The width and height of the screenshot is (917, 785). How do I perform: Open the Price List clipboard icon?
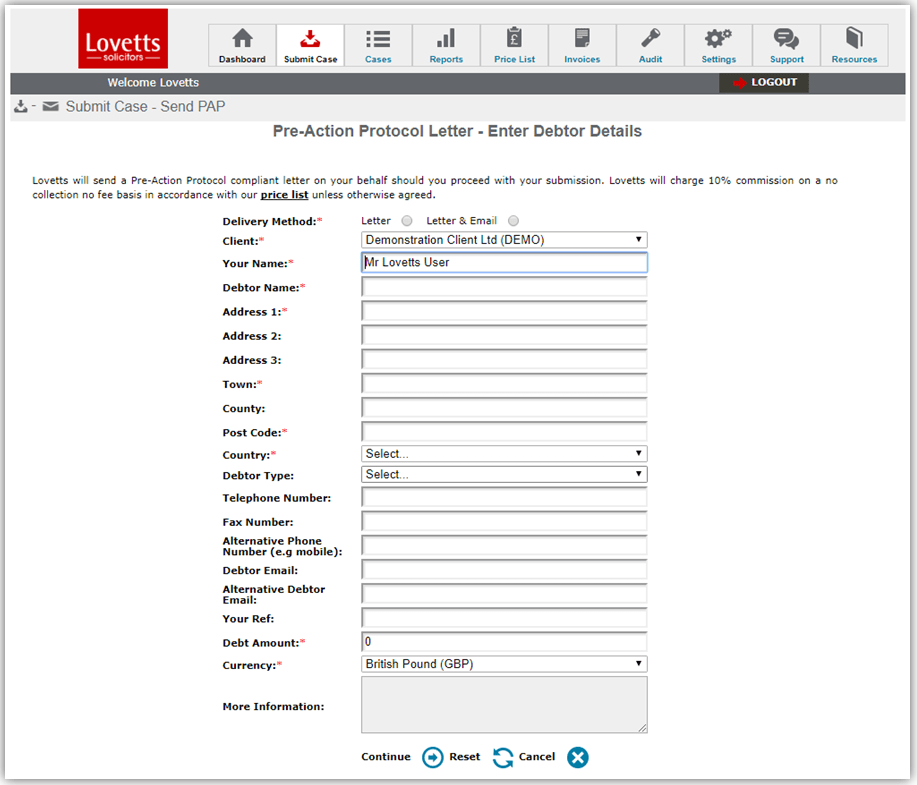coord(514,40)
